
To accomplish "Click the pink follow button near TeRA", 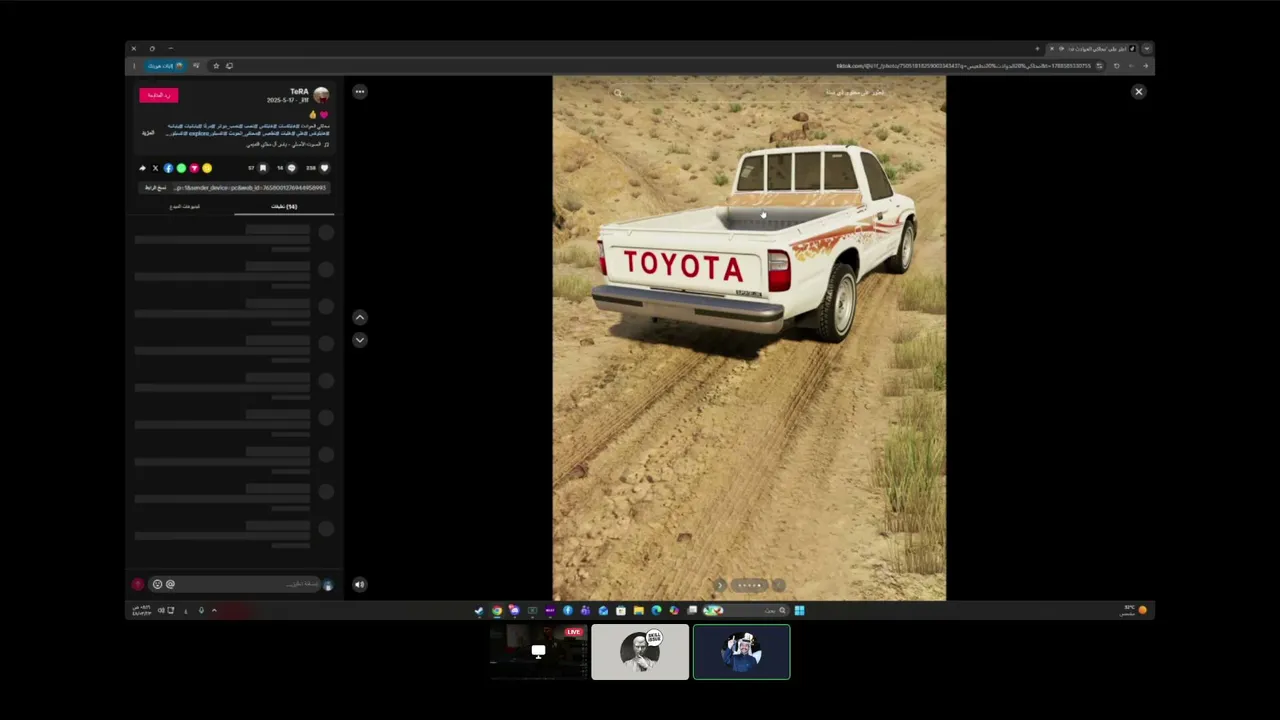I will (158, 95).
